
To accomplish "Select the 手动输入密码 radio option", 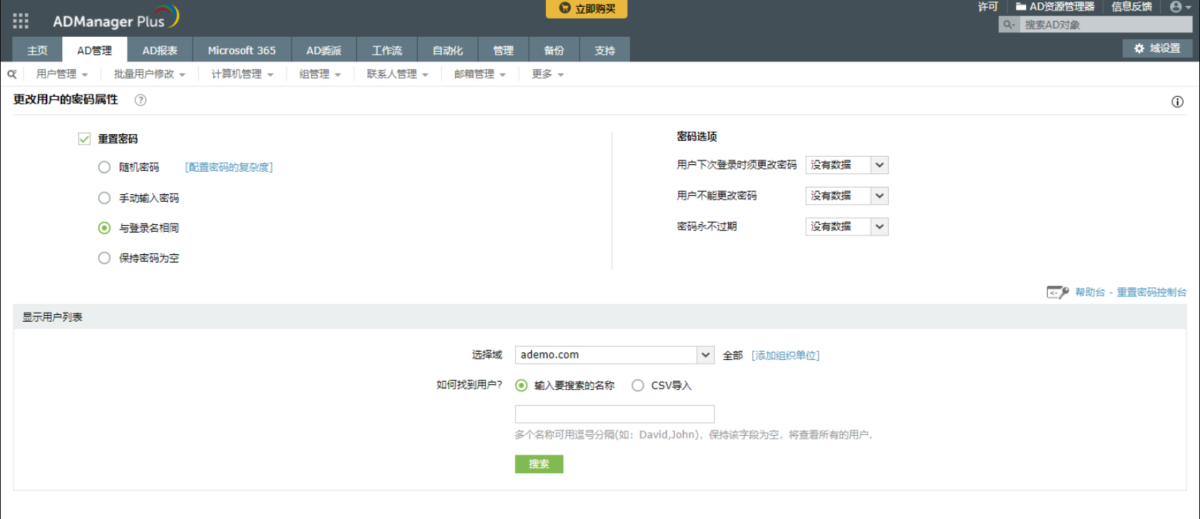I will (104, 198).
